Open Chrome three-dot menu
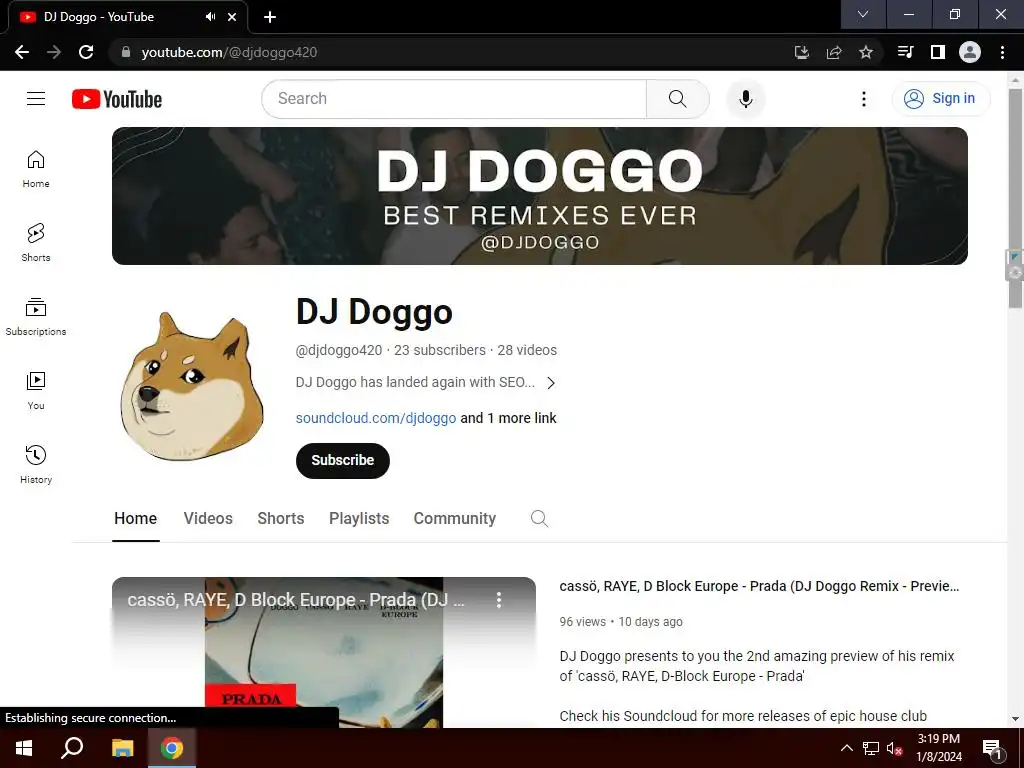1024x768 pixels. tap(1002, 52)
